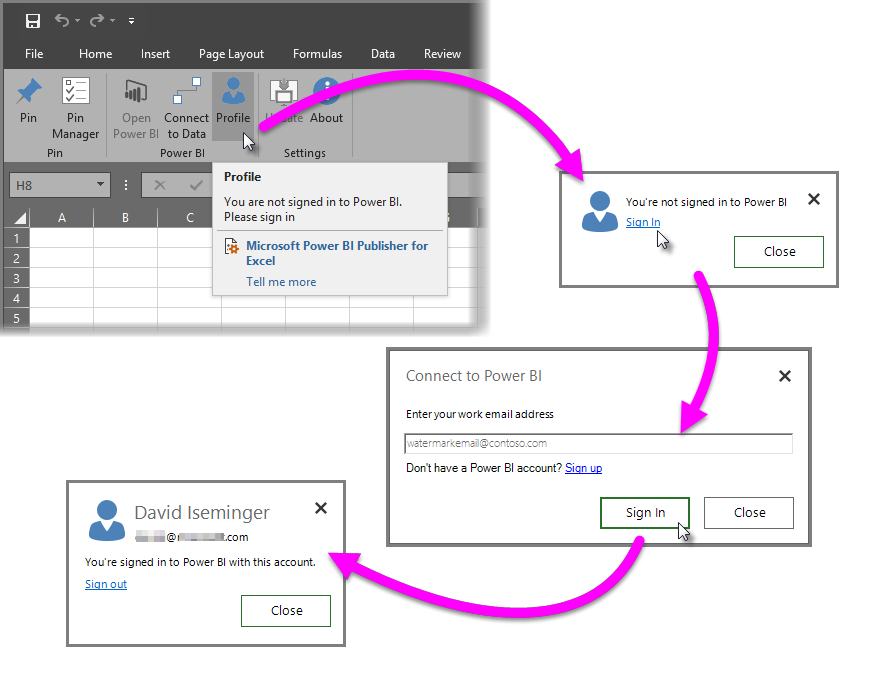Image resolution: width=874 pixels, height=684 pixels.
Task: Click the Undo arrow icon
Action: [x=62, y=20]
